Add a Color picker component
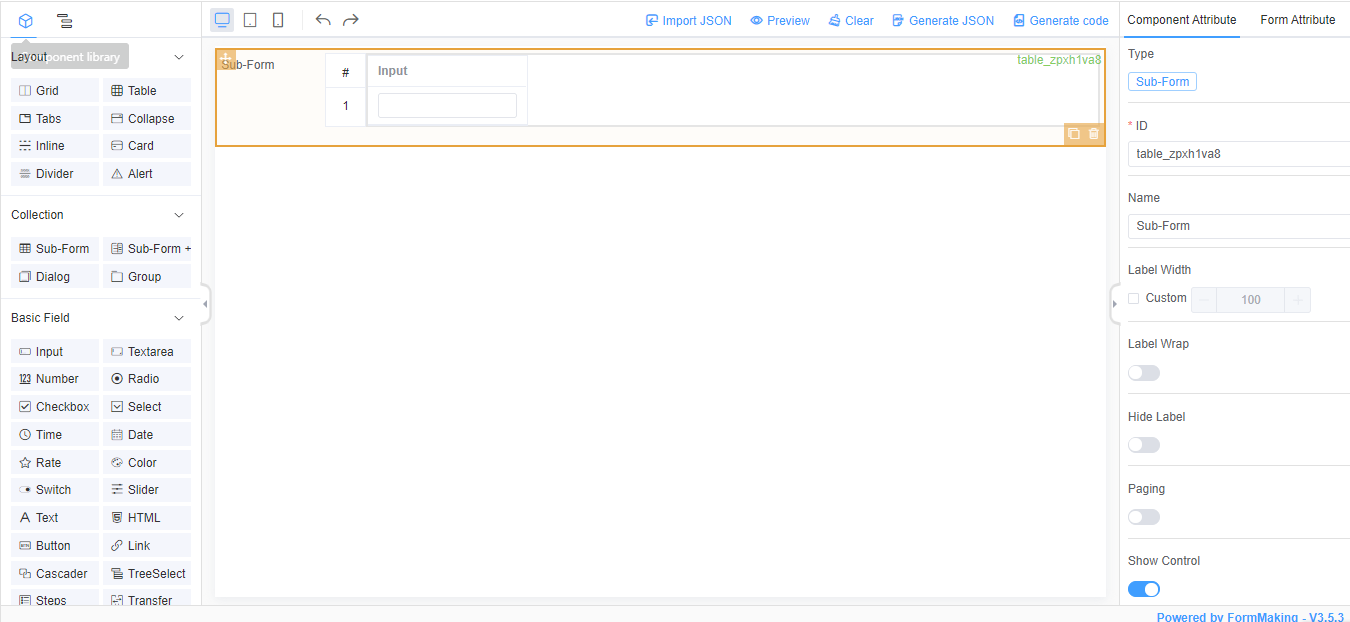The image size is (1350, 622). [147, 463]
